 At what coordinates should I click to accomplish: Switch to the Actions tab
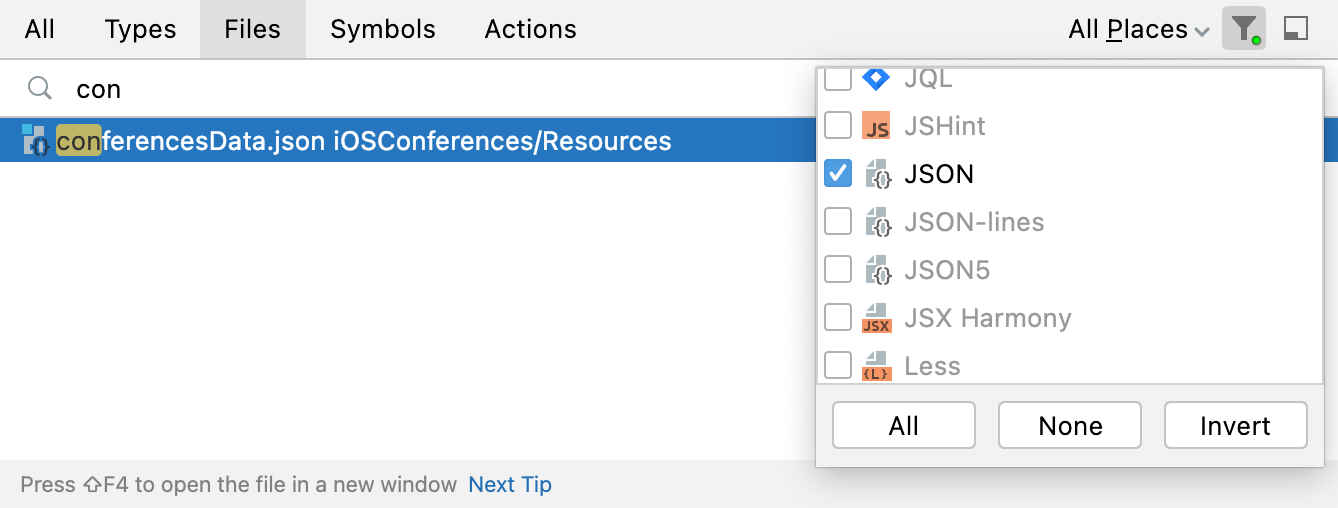point(531,29)
